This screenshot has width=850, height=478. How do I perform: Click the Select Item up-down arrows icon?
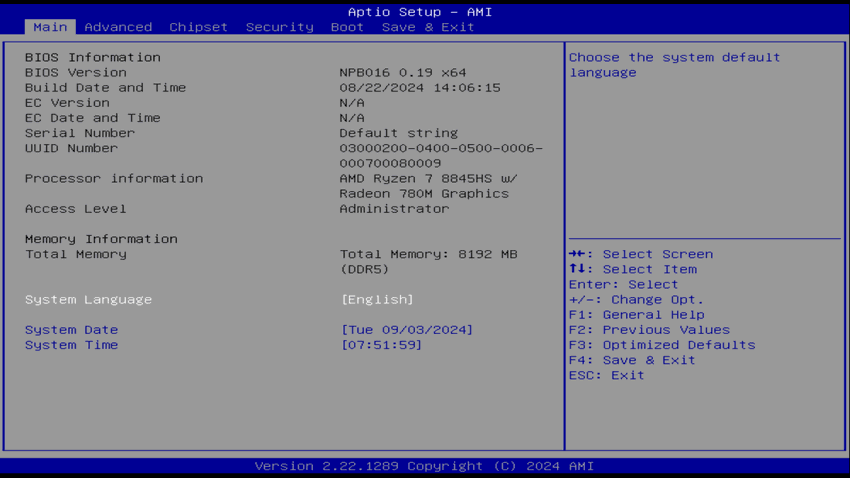(577, 269)
